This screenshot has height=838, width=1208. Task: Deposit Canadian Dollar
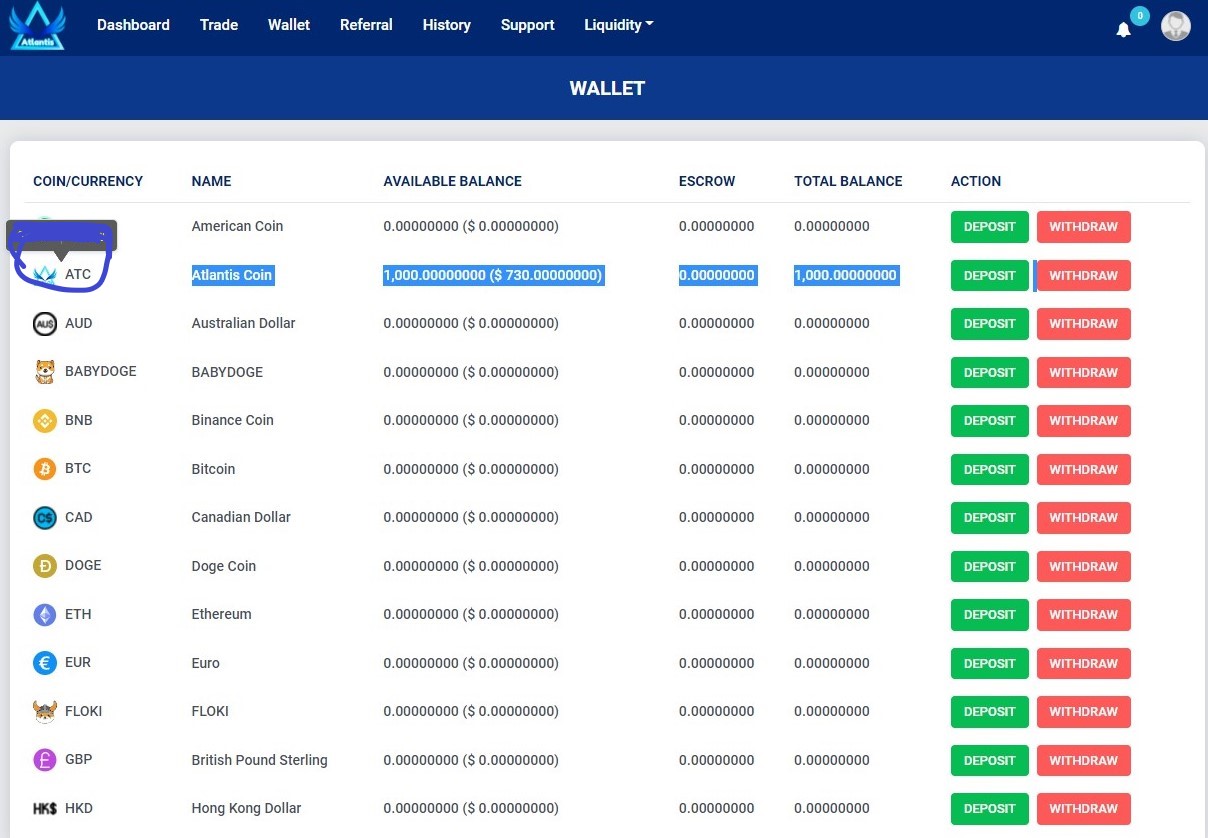click(989, 518)
